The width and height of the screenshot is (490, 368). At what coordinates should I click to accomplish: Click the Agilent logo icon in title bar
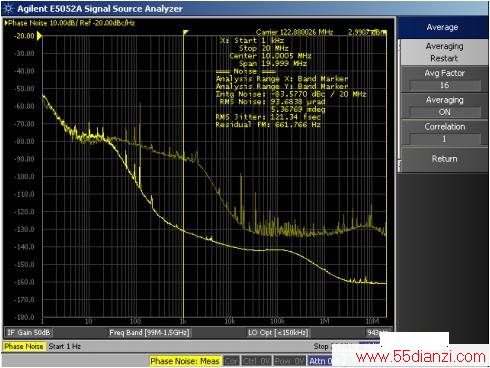8,9
